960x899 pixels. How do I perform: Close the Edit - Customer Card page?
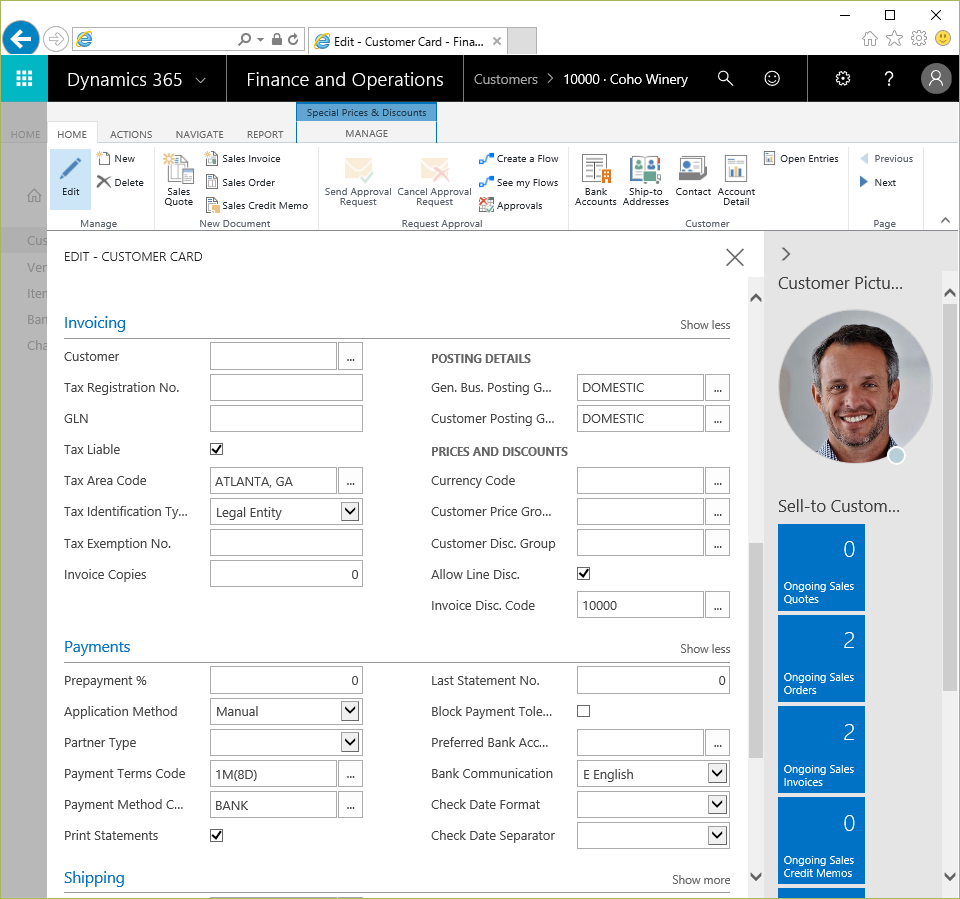[x=735, y=257]
